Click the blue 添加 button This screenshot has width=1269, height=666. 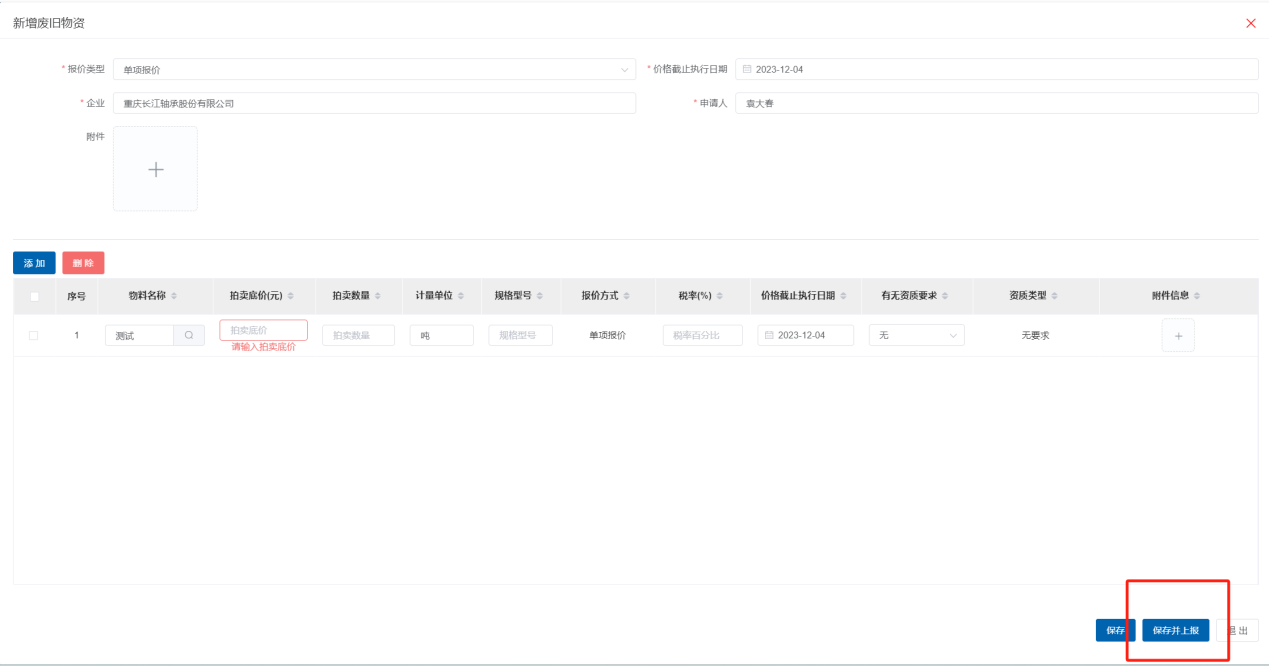click(34, 263)
